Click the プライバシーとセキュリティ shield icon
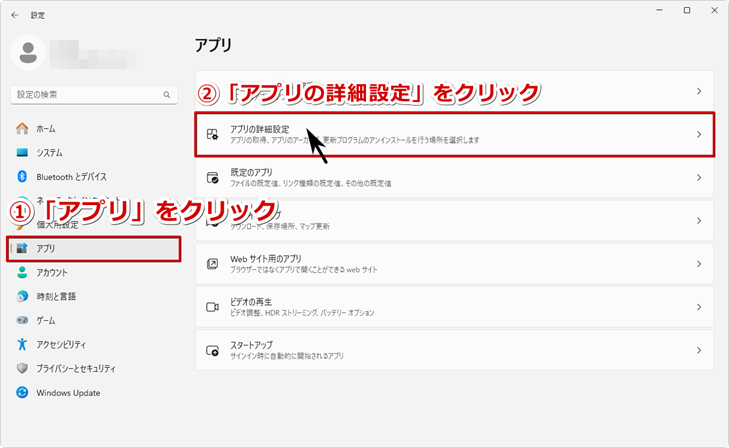The width and height of the screenshot is (729, 448). [22, 368]
